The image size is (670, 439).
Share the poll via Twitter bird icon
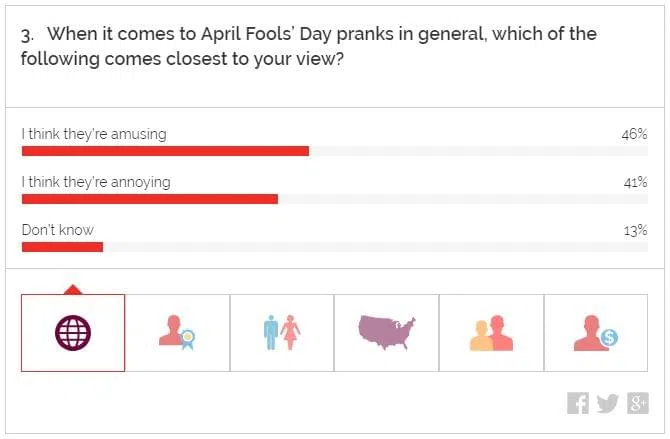(607, 403)
